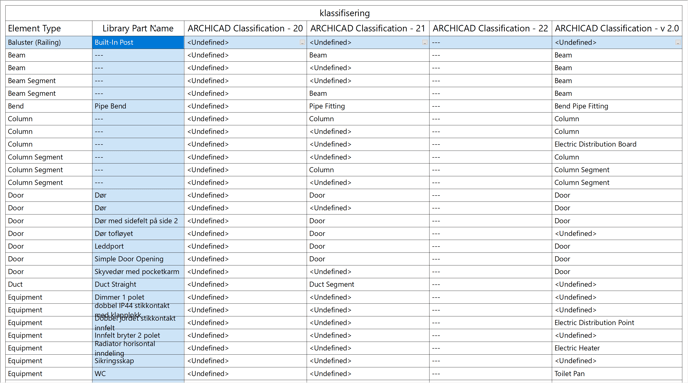Select the Dør tofløyet cell
688x383 pixels.
pos(138,233)
